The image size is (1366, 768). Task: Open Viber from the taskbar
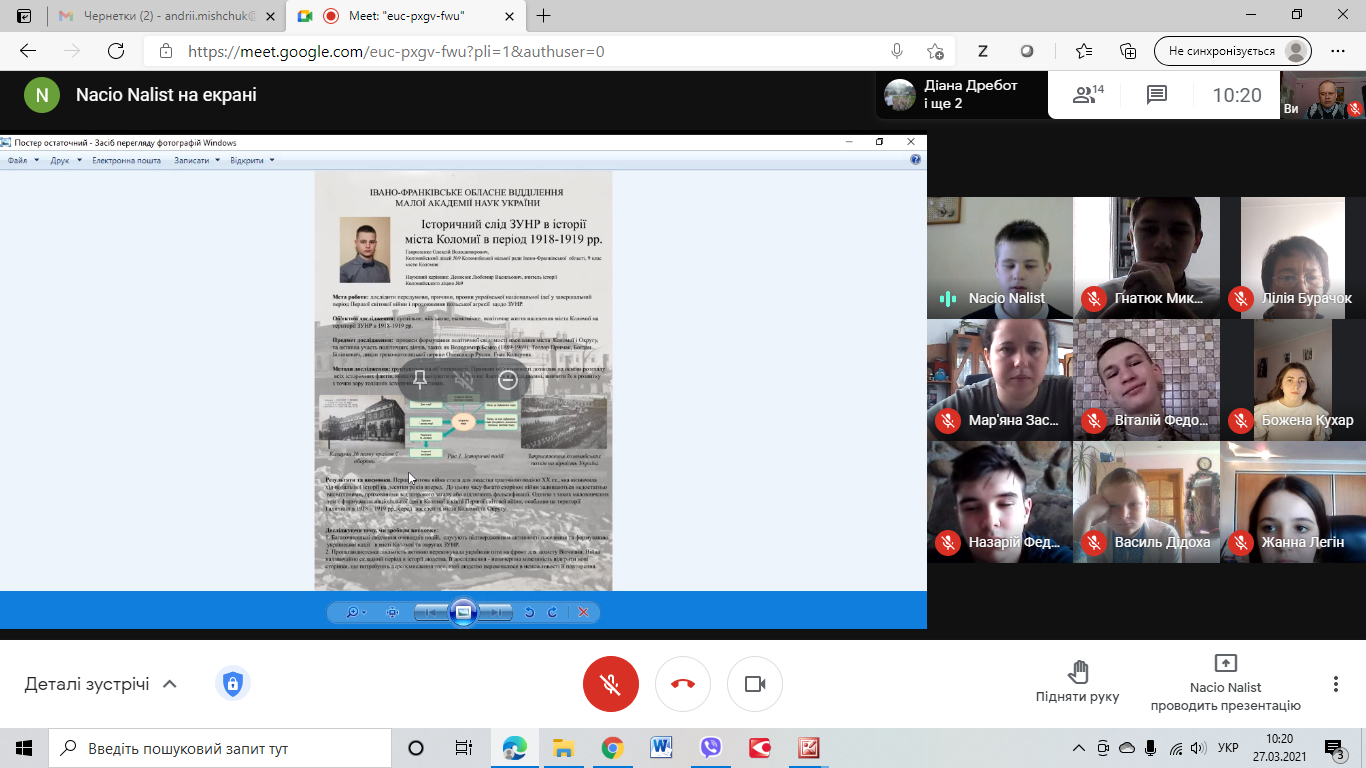pos(711,748)
